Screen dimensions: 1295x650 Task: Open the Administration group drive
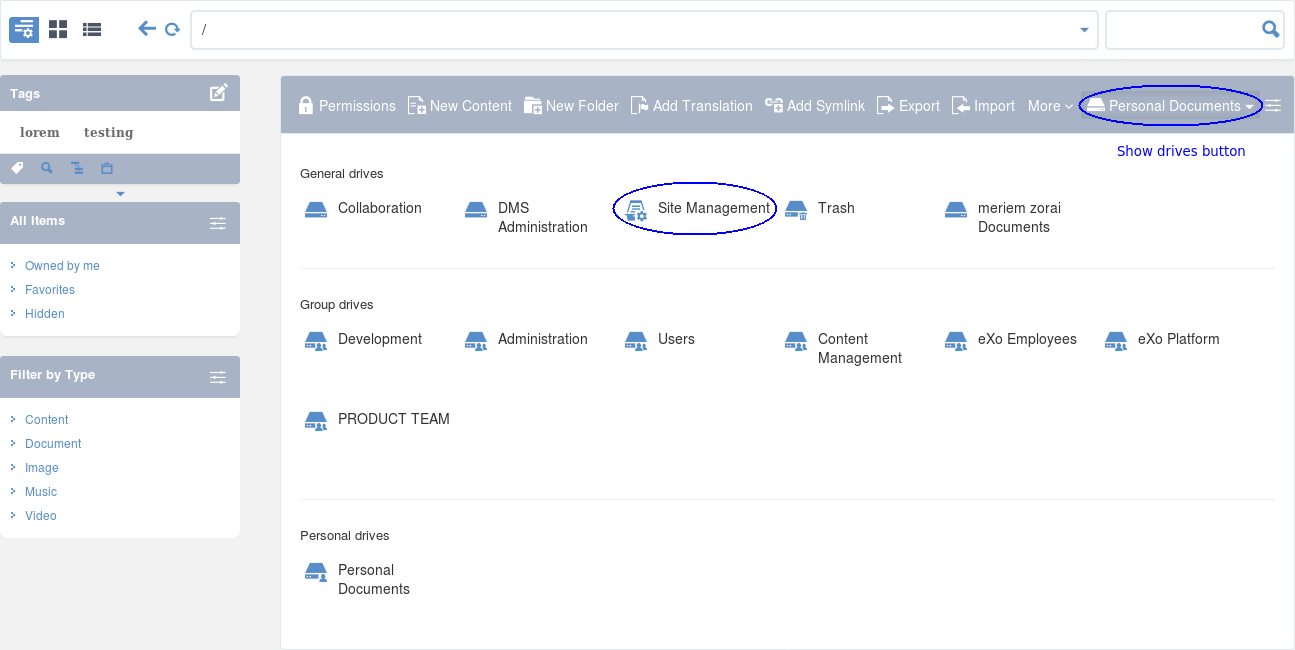point(527,340)
